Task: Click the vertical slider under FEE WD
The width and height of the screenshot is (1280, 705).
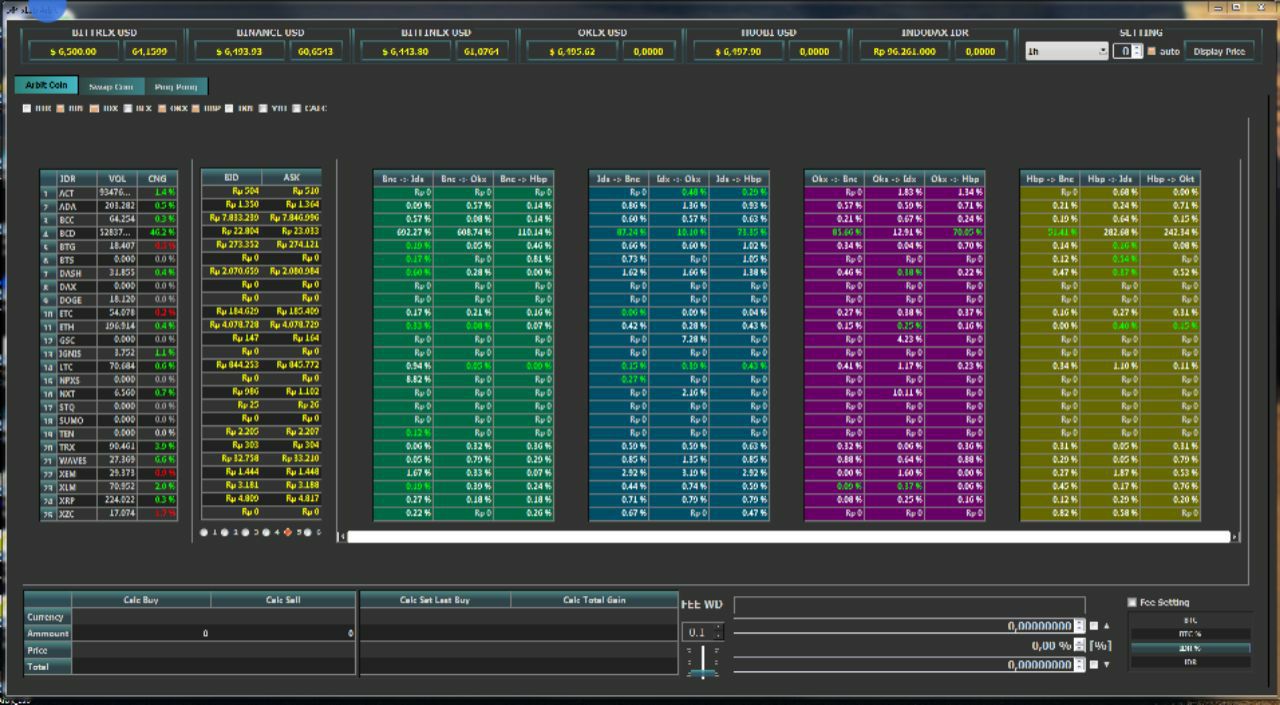Action: tap(703, 661)
